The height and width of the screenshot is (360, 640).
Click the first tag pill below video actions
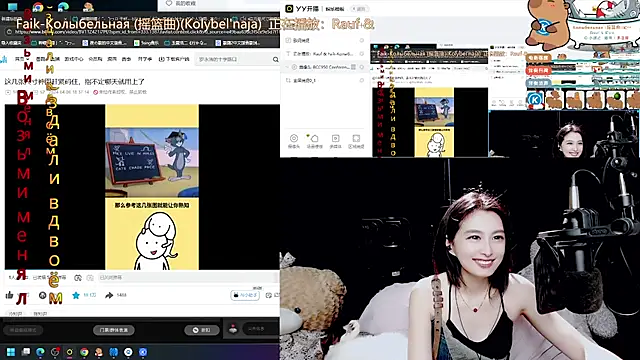pyautogui.click(x=16, y=313)
